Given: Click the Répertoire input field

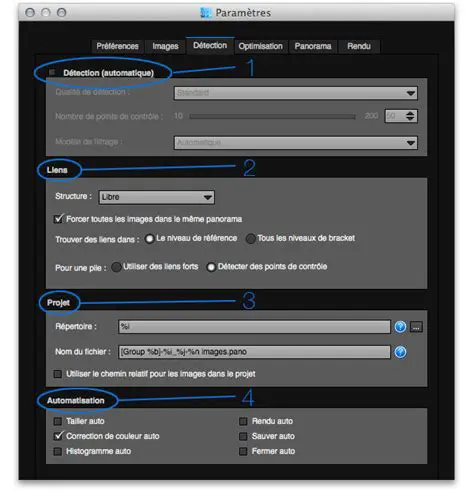Looking at the screenshot, I should click(x=254, y=327).
